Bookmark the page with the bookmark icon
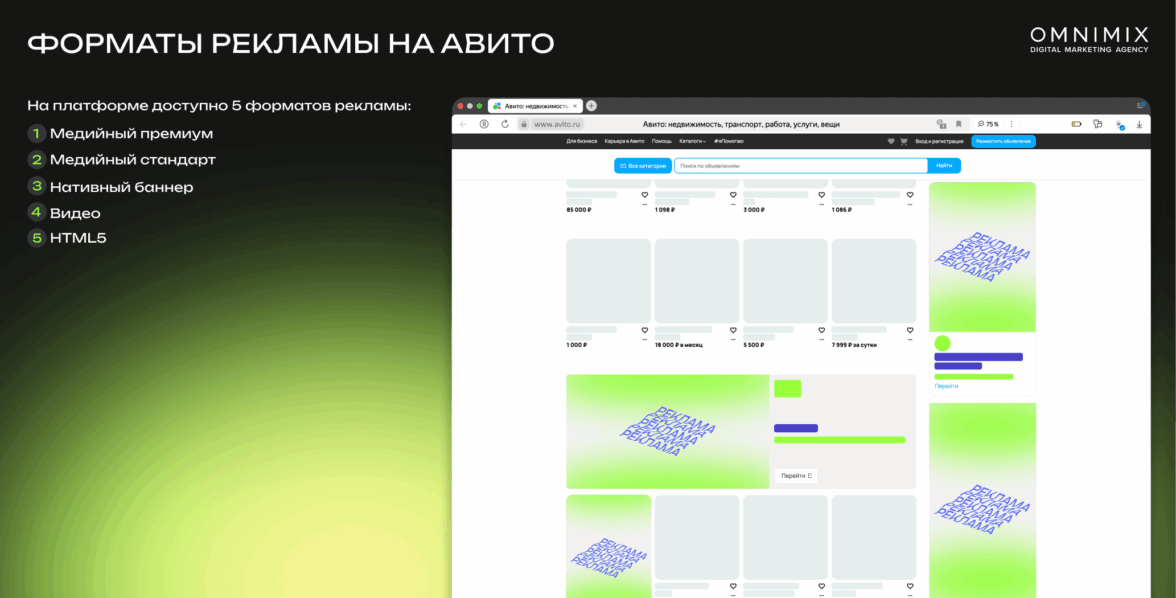 [x=958, y=125]
